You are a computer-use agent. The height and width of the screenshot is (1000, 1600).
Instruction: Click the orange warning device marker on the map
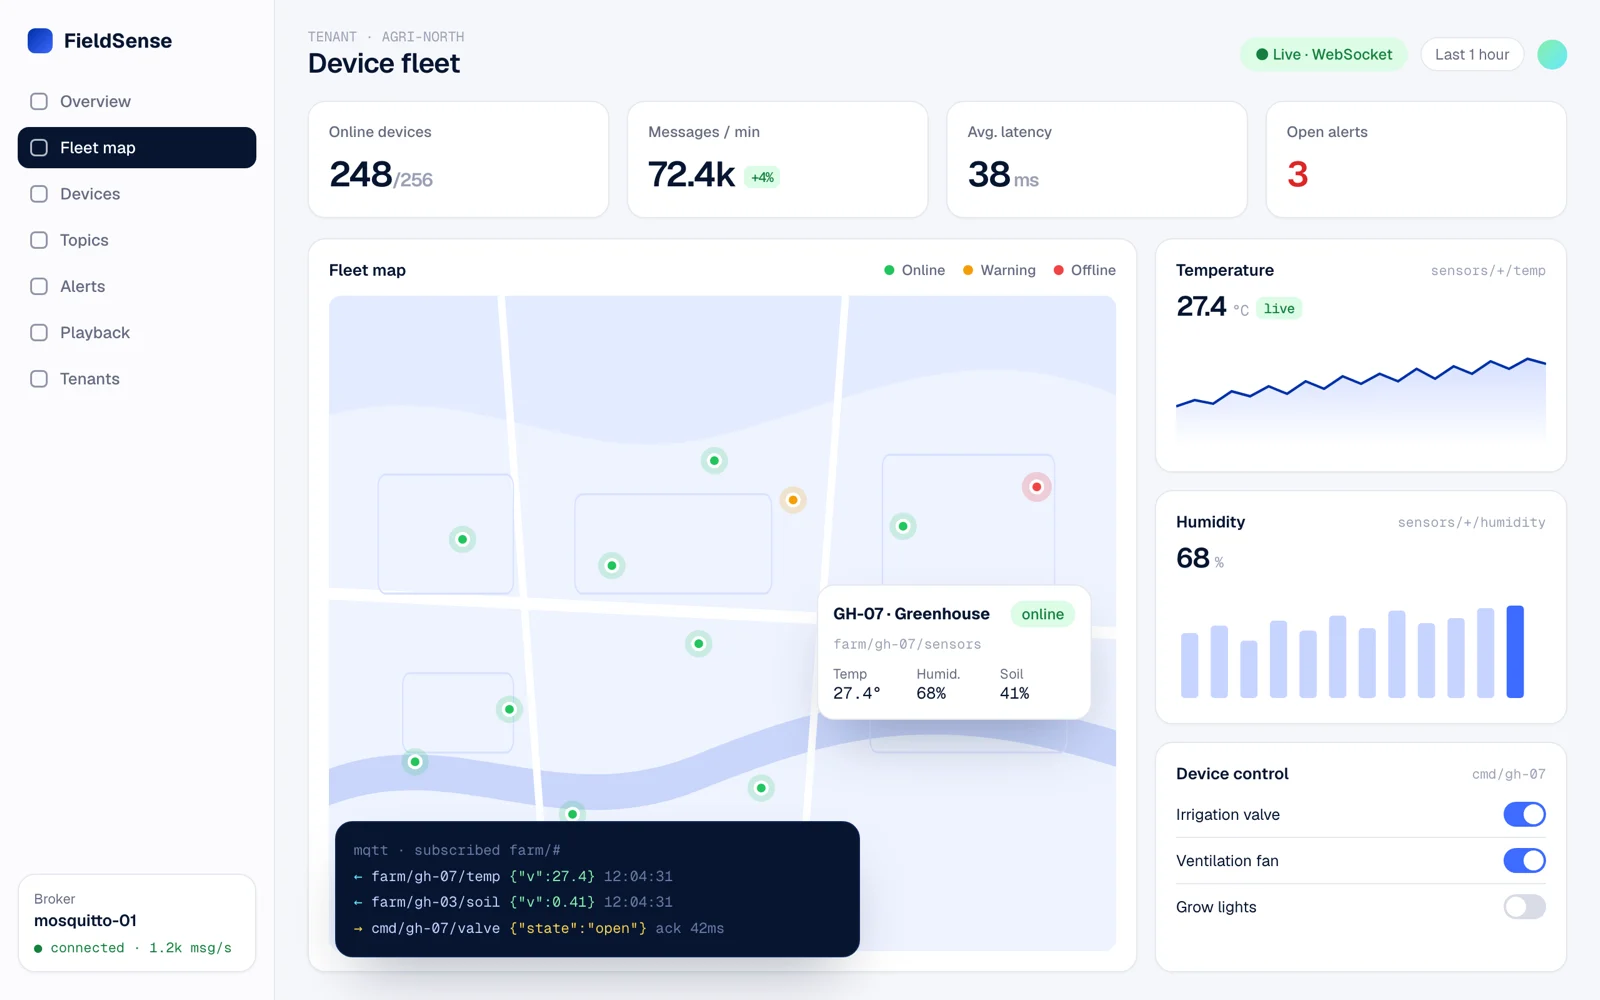click(793, 500)
